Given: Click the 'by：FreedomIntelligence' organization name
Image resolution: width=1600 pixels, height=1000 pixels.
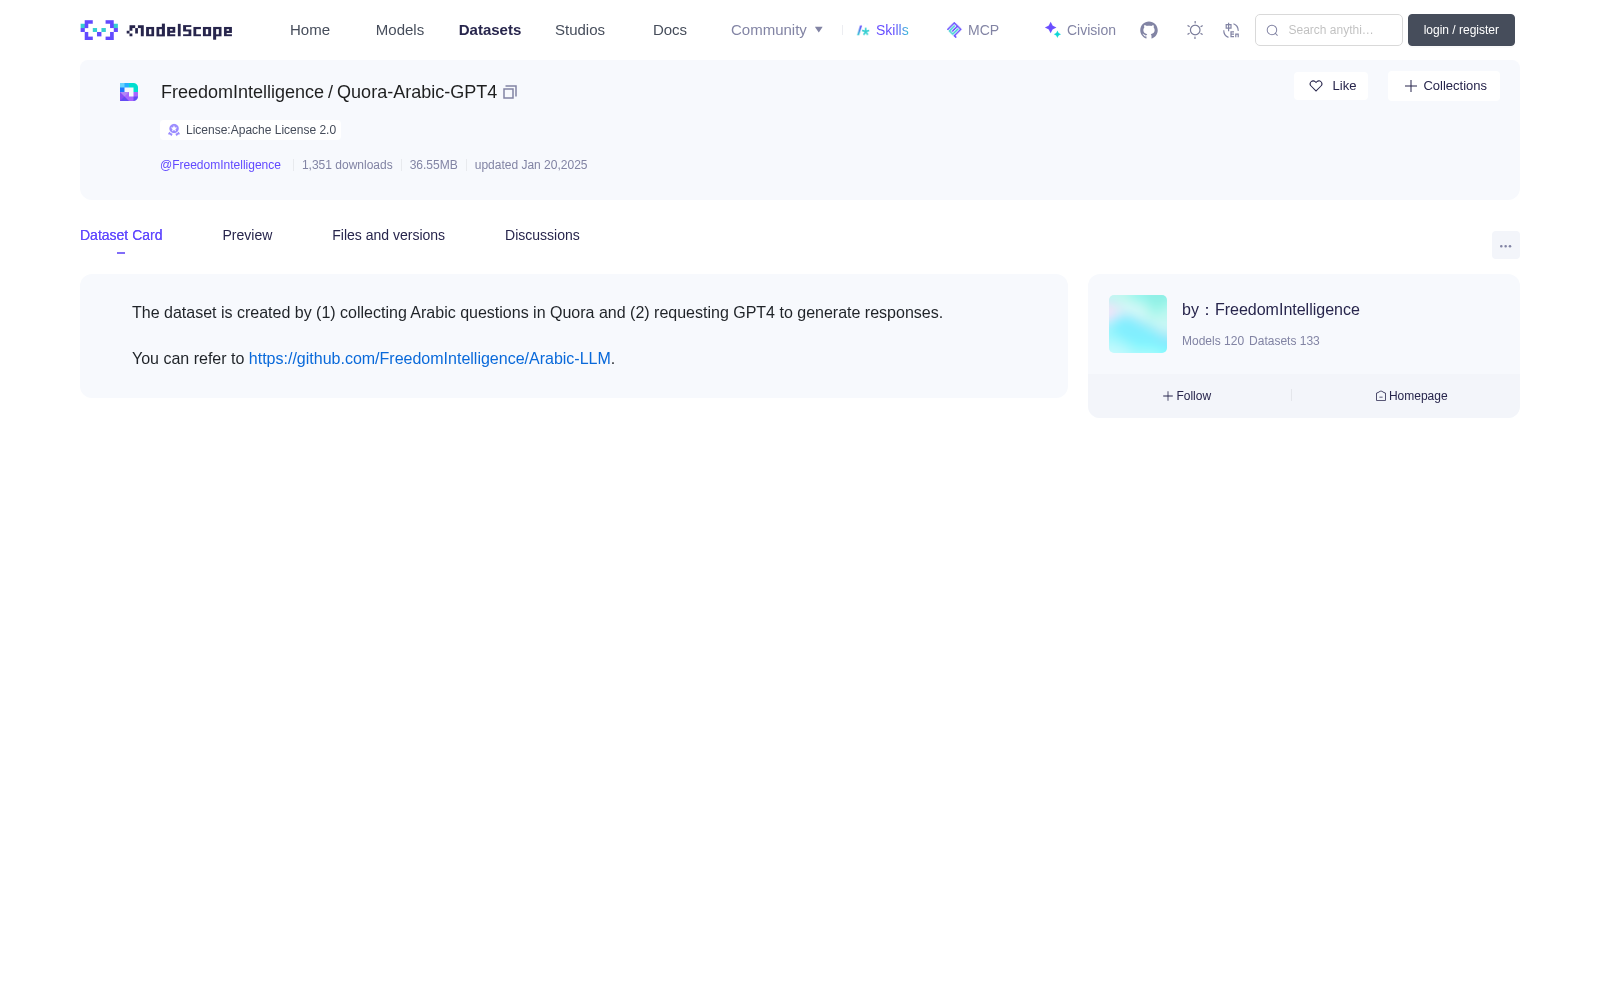Looking at the screenshot, I should (1271, 310).
